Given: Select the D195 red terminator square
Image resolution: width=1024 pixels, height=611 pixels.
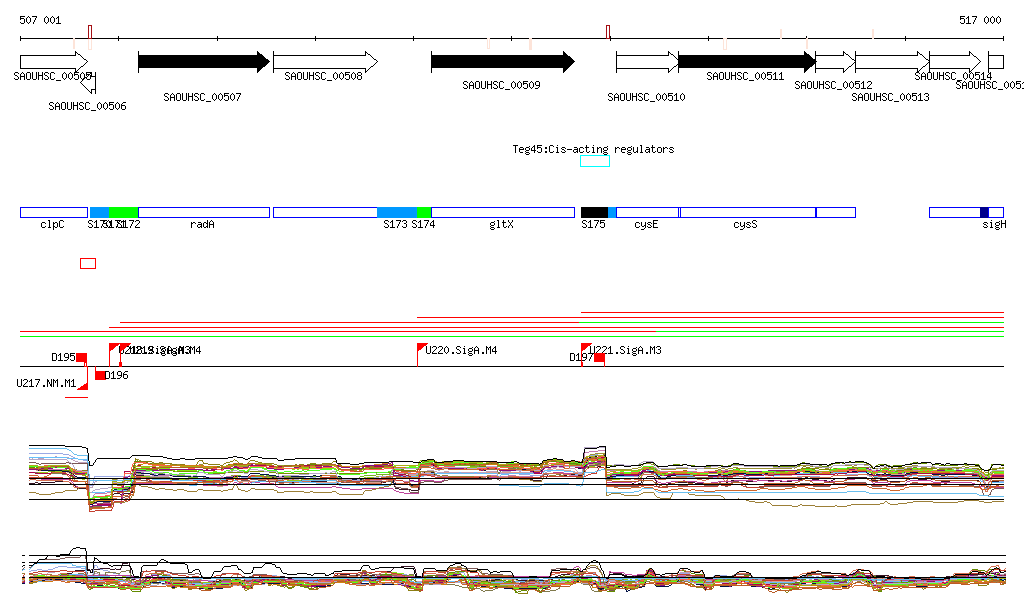Looking at the screenshot, I should tap(82, 357).
